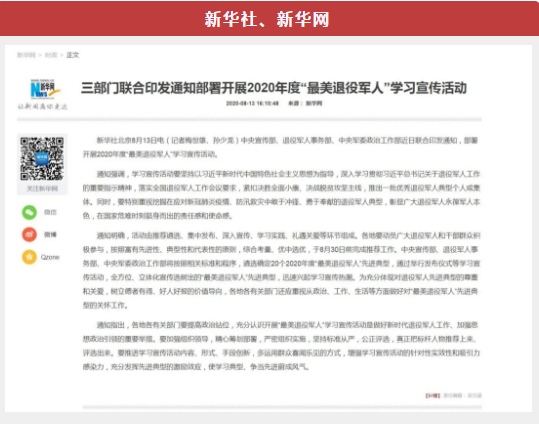Click the paragraph starting 新华社北京8月13日电
This screenshot has width=539, height=424.
(280, 147)
